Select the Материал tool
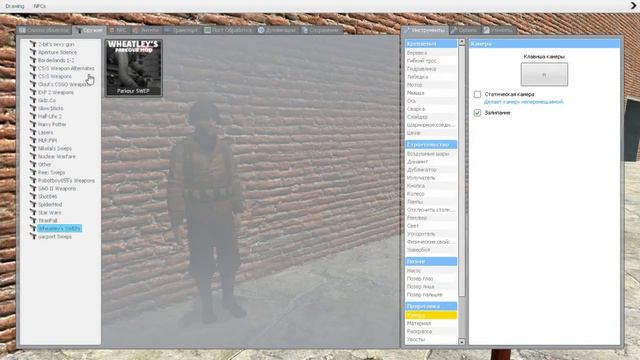 pyautogui.click(x=431, y=323)
